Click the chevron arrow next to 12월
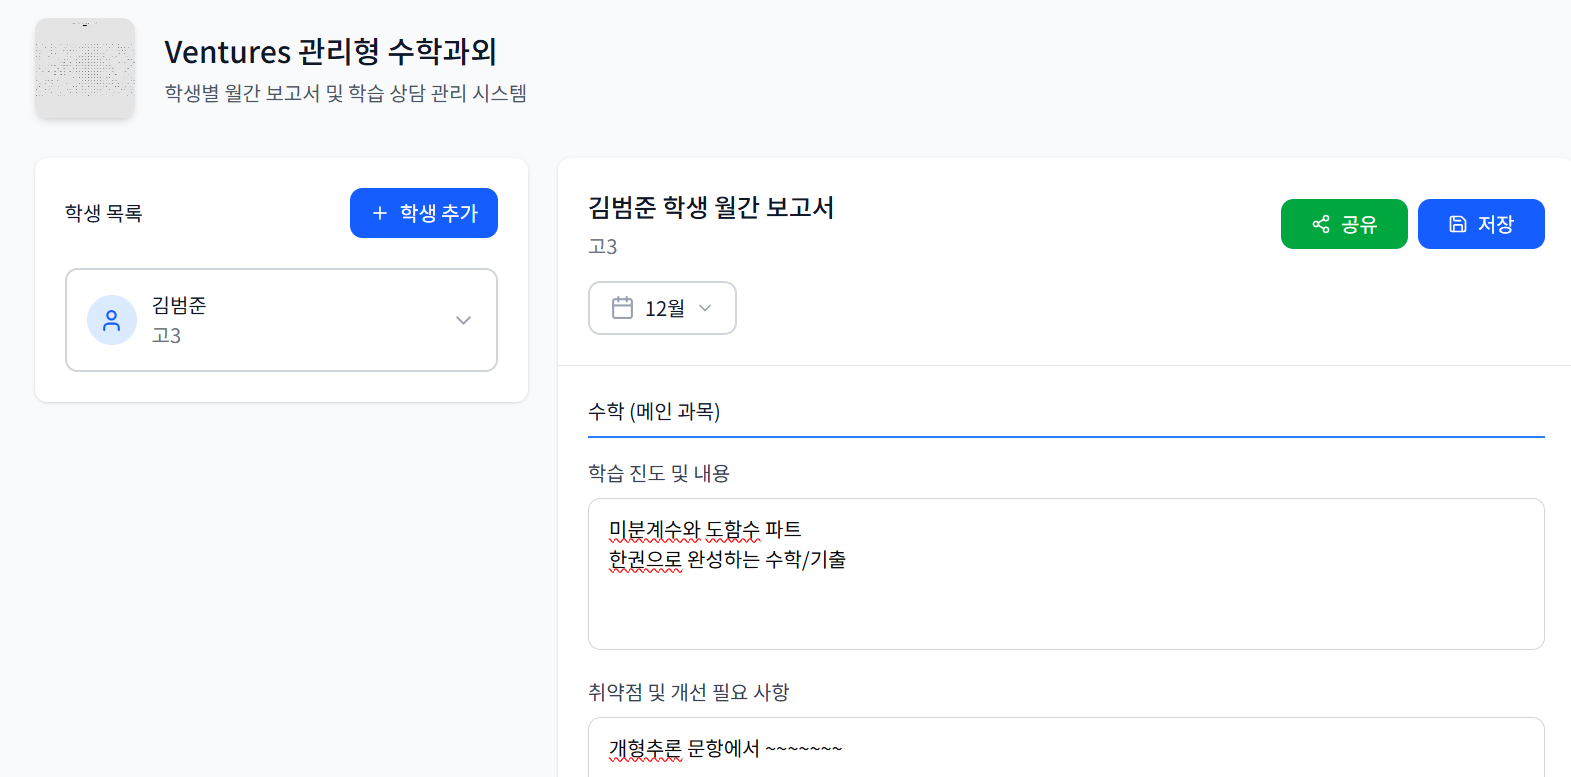The width and height of the screenshot is (1571, 777). tap(705, 308)
